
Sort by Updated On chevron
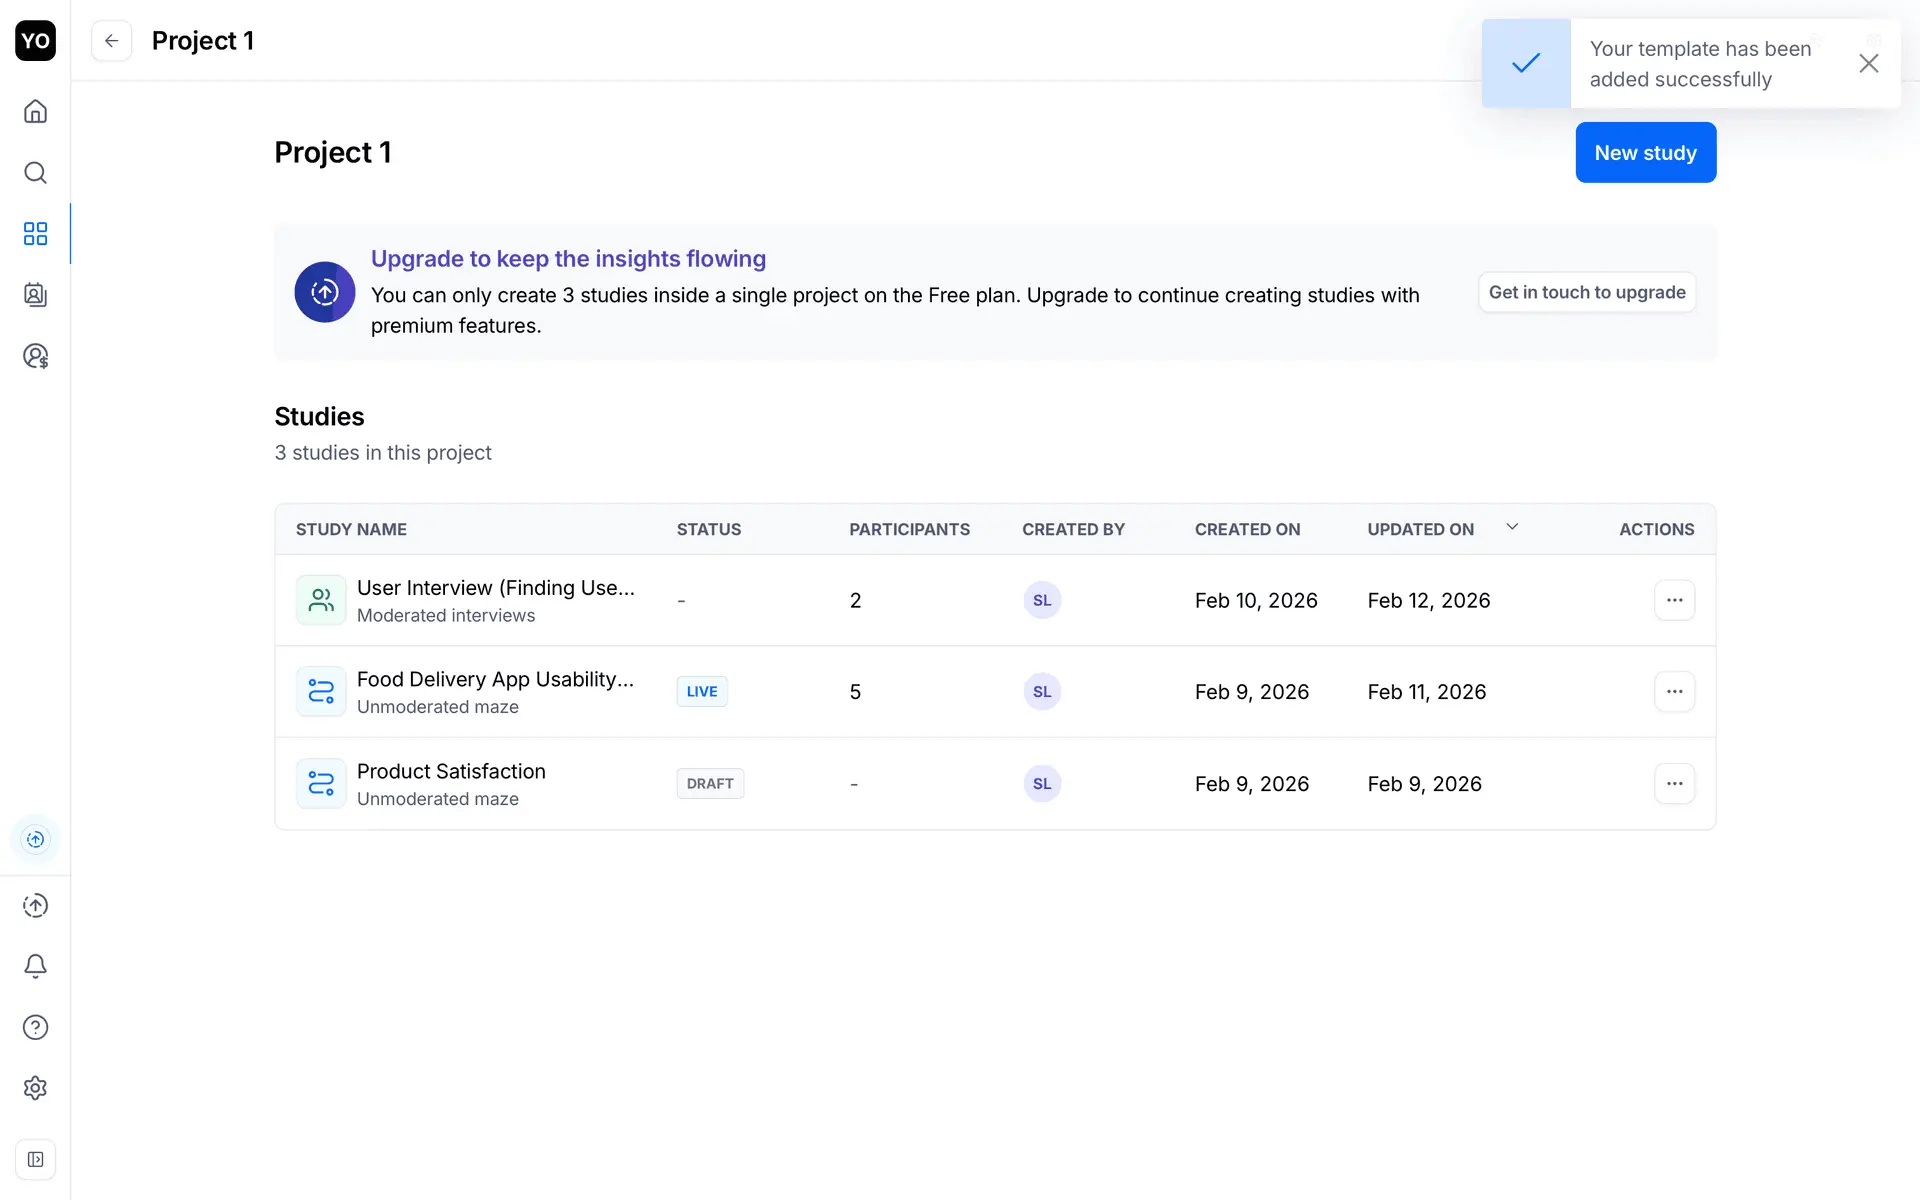pyautogui.click(x=1512, y=527)
